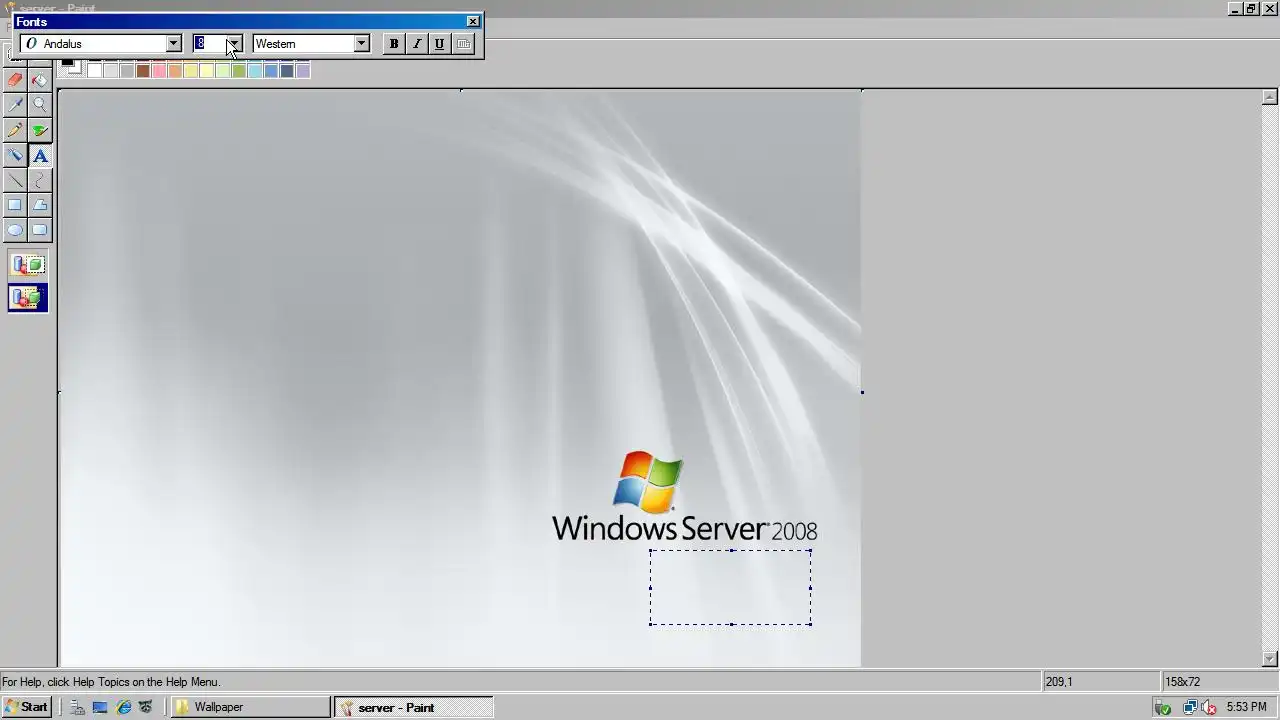1280x720 pixels.
Task: Pick the olive green color swatch
Action: pyautogui.click(x=239, y=70)
